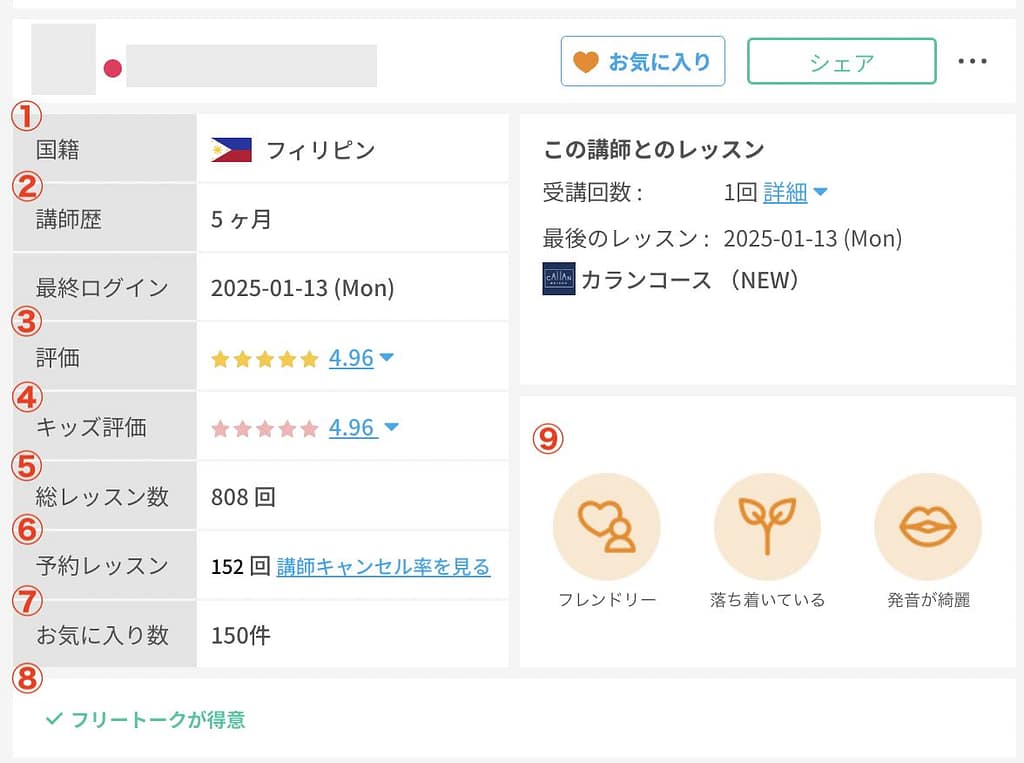Click the フレンドリー heart-person icon

606,526
